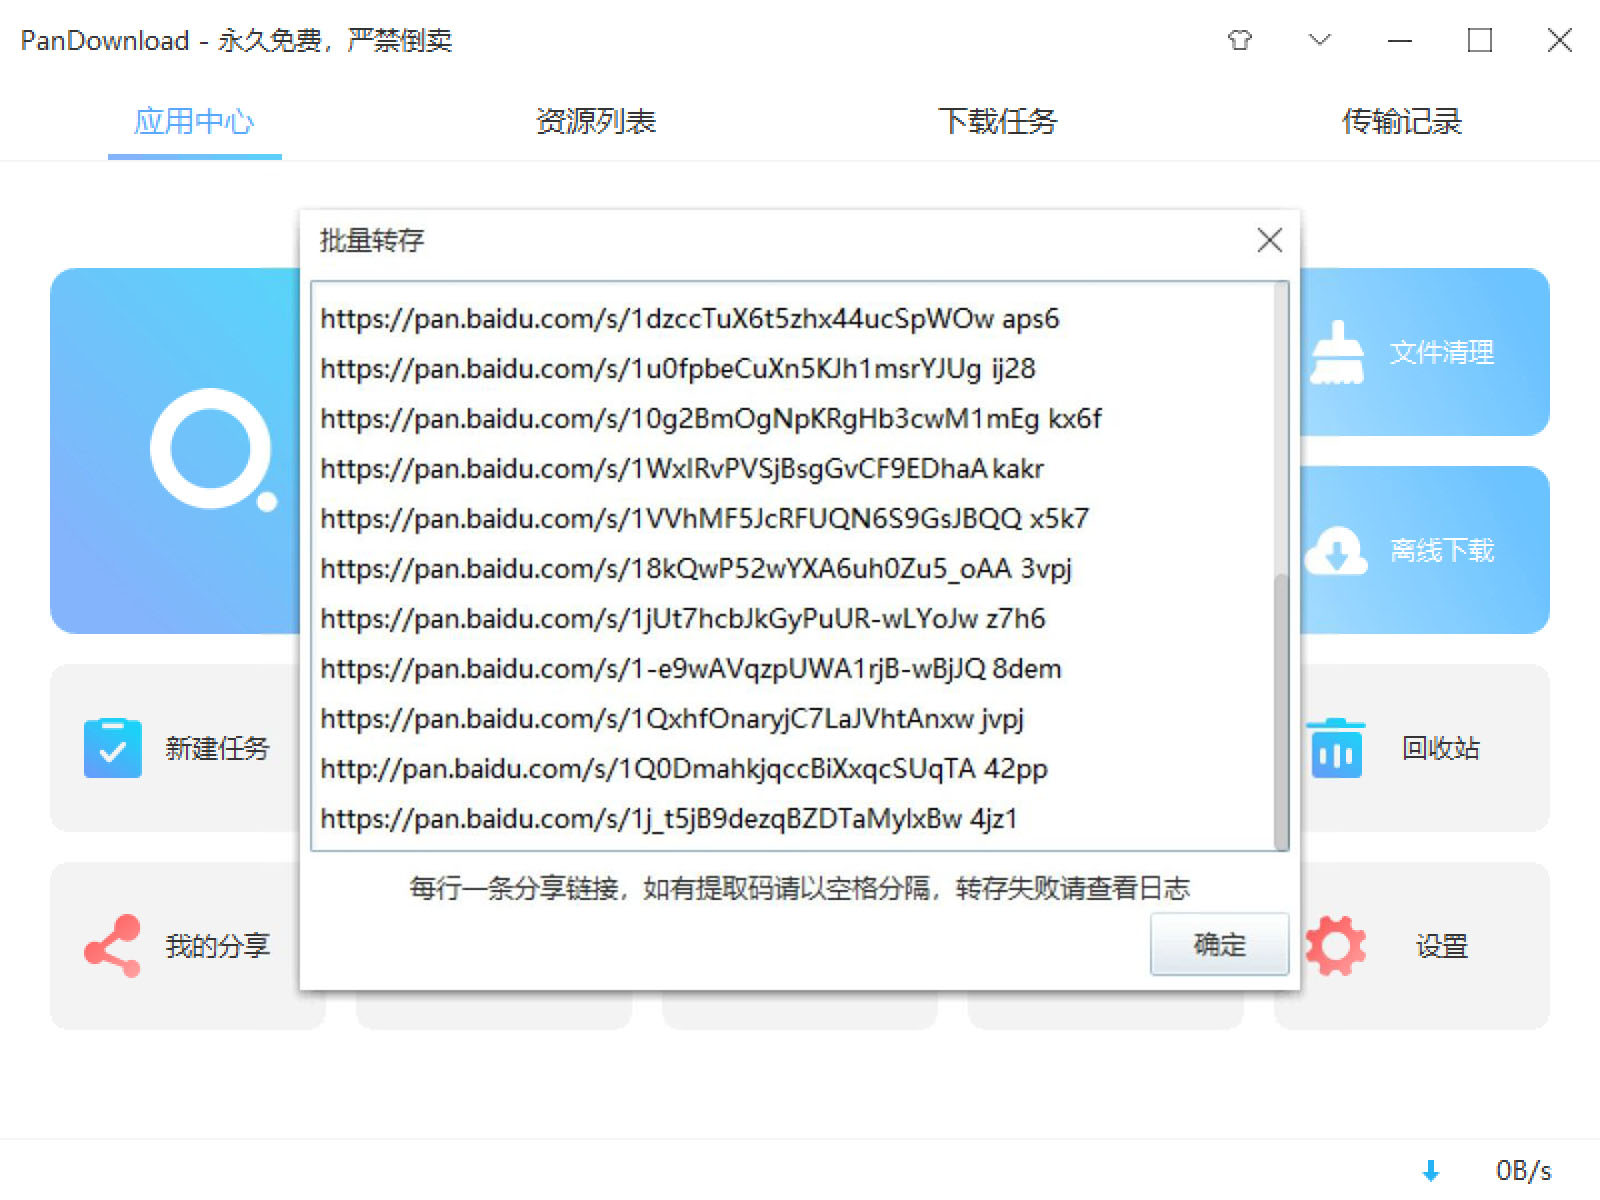
Task: Switch to the 下载任务 tab
Action: pyautogui.click(x=999, y=120)
